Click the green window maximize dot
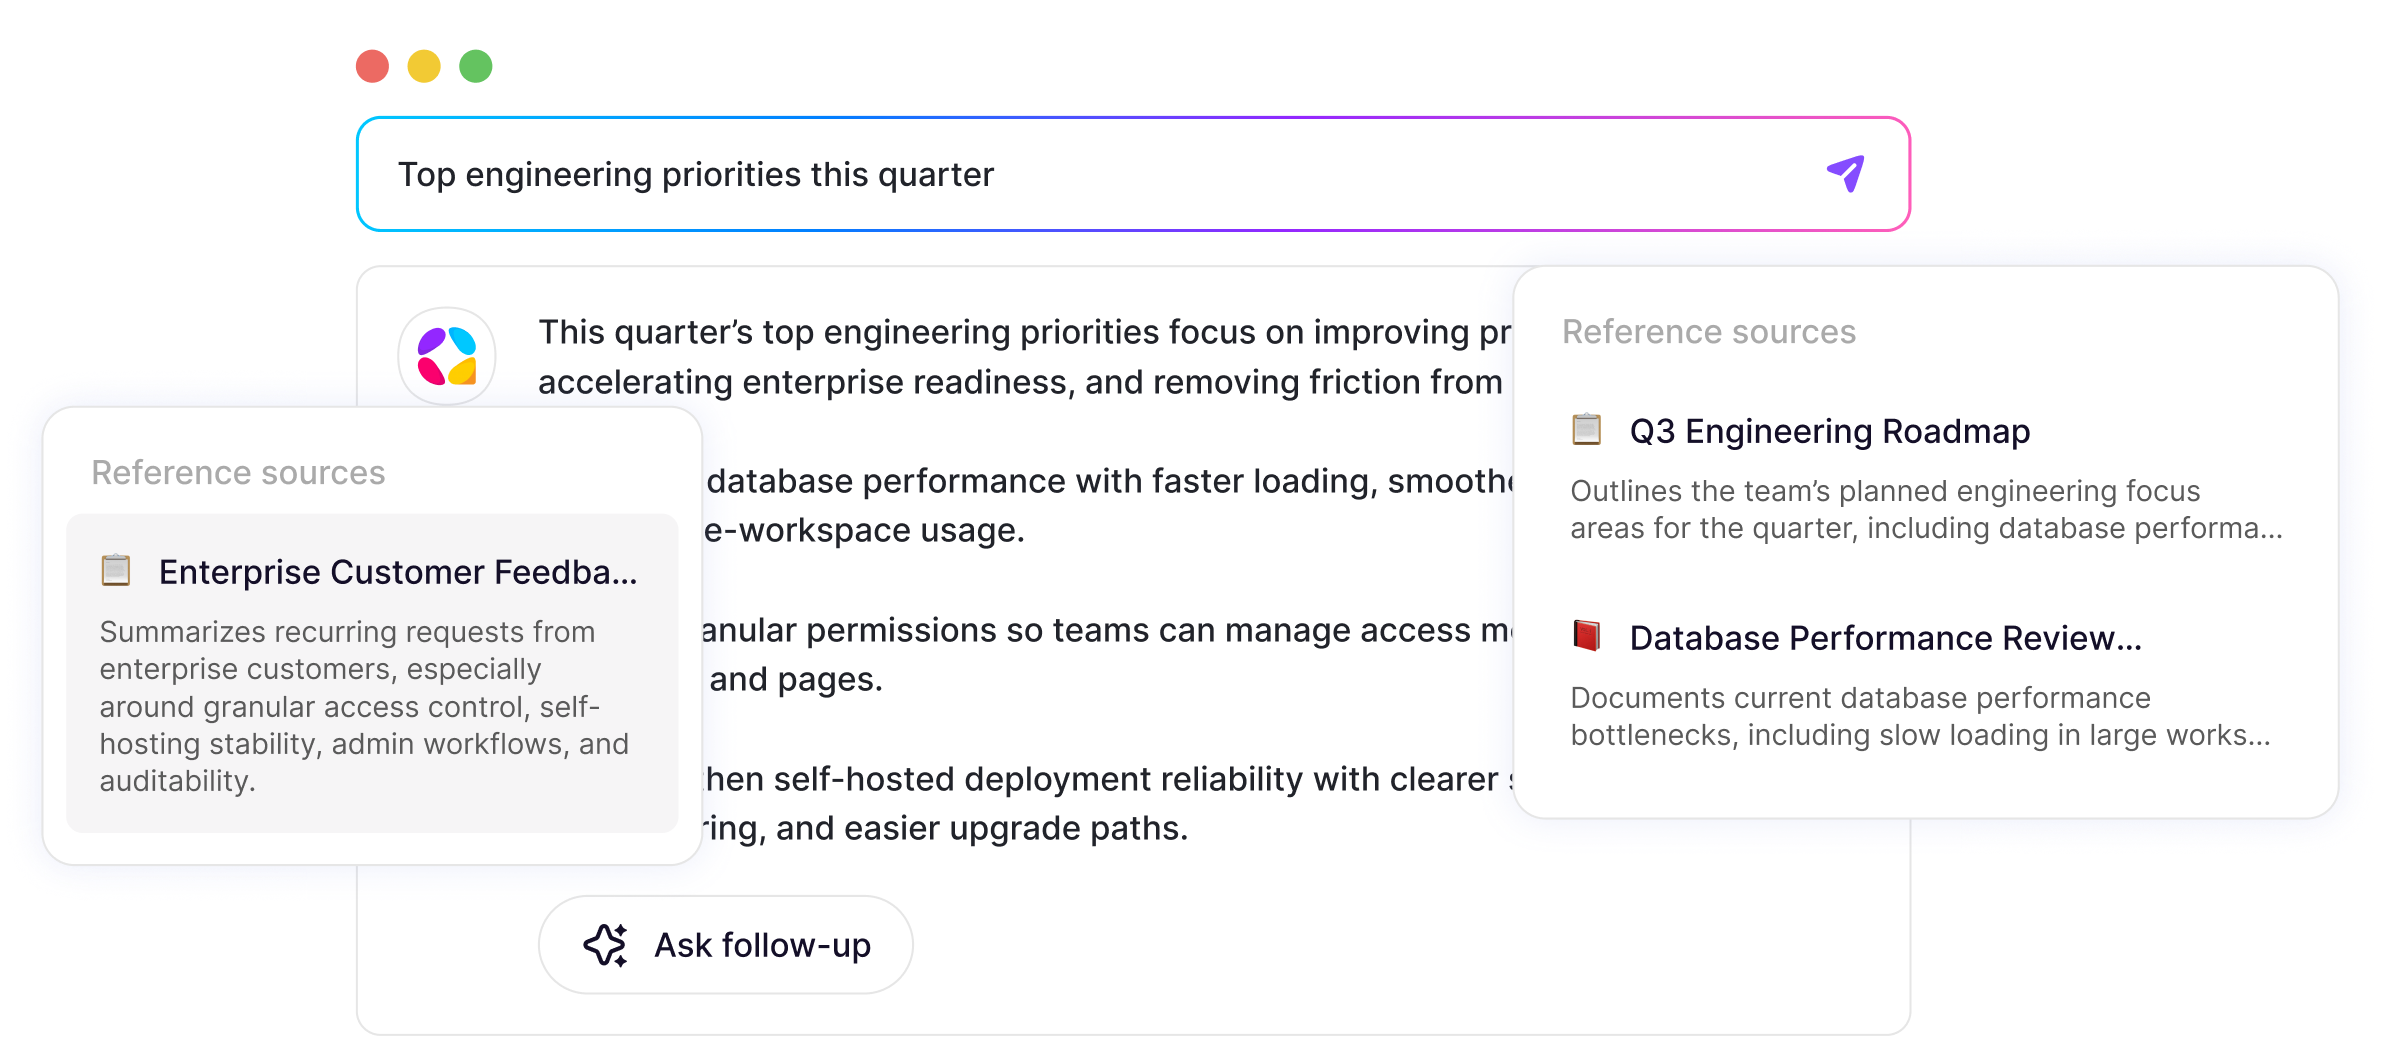2382x1060 pixels. tap(476, 66)
